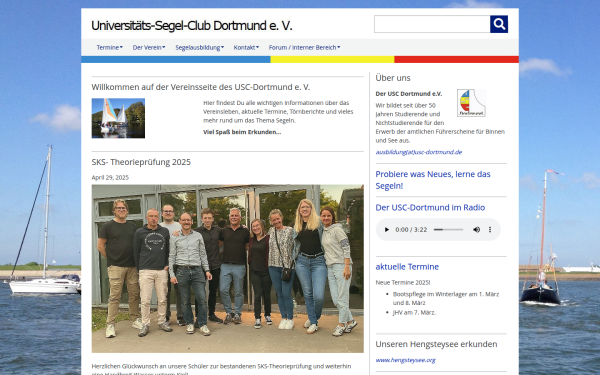Click the audio time display 0:00 / 3:22
The width and height of the screenshot is (600, 375).
(x=411, y=230)
